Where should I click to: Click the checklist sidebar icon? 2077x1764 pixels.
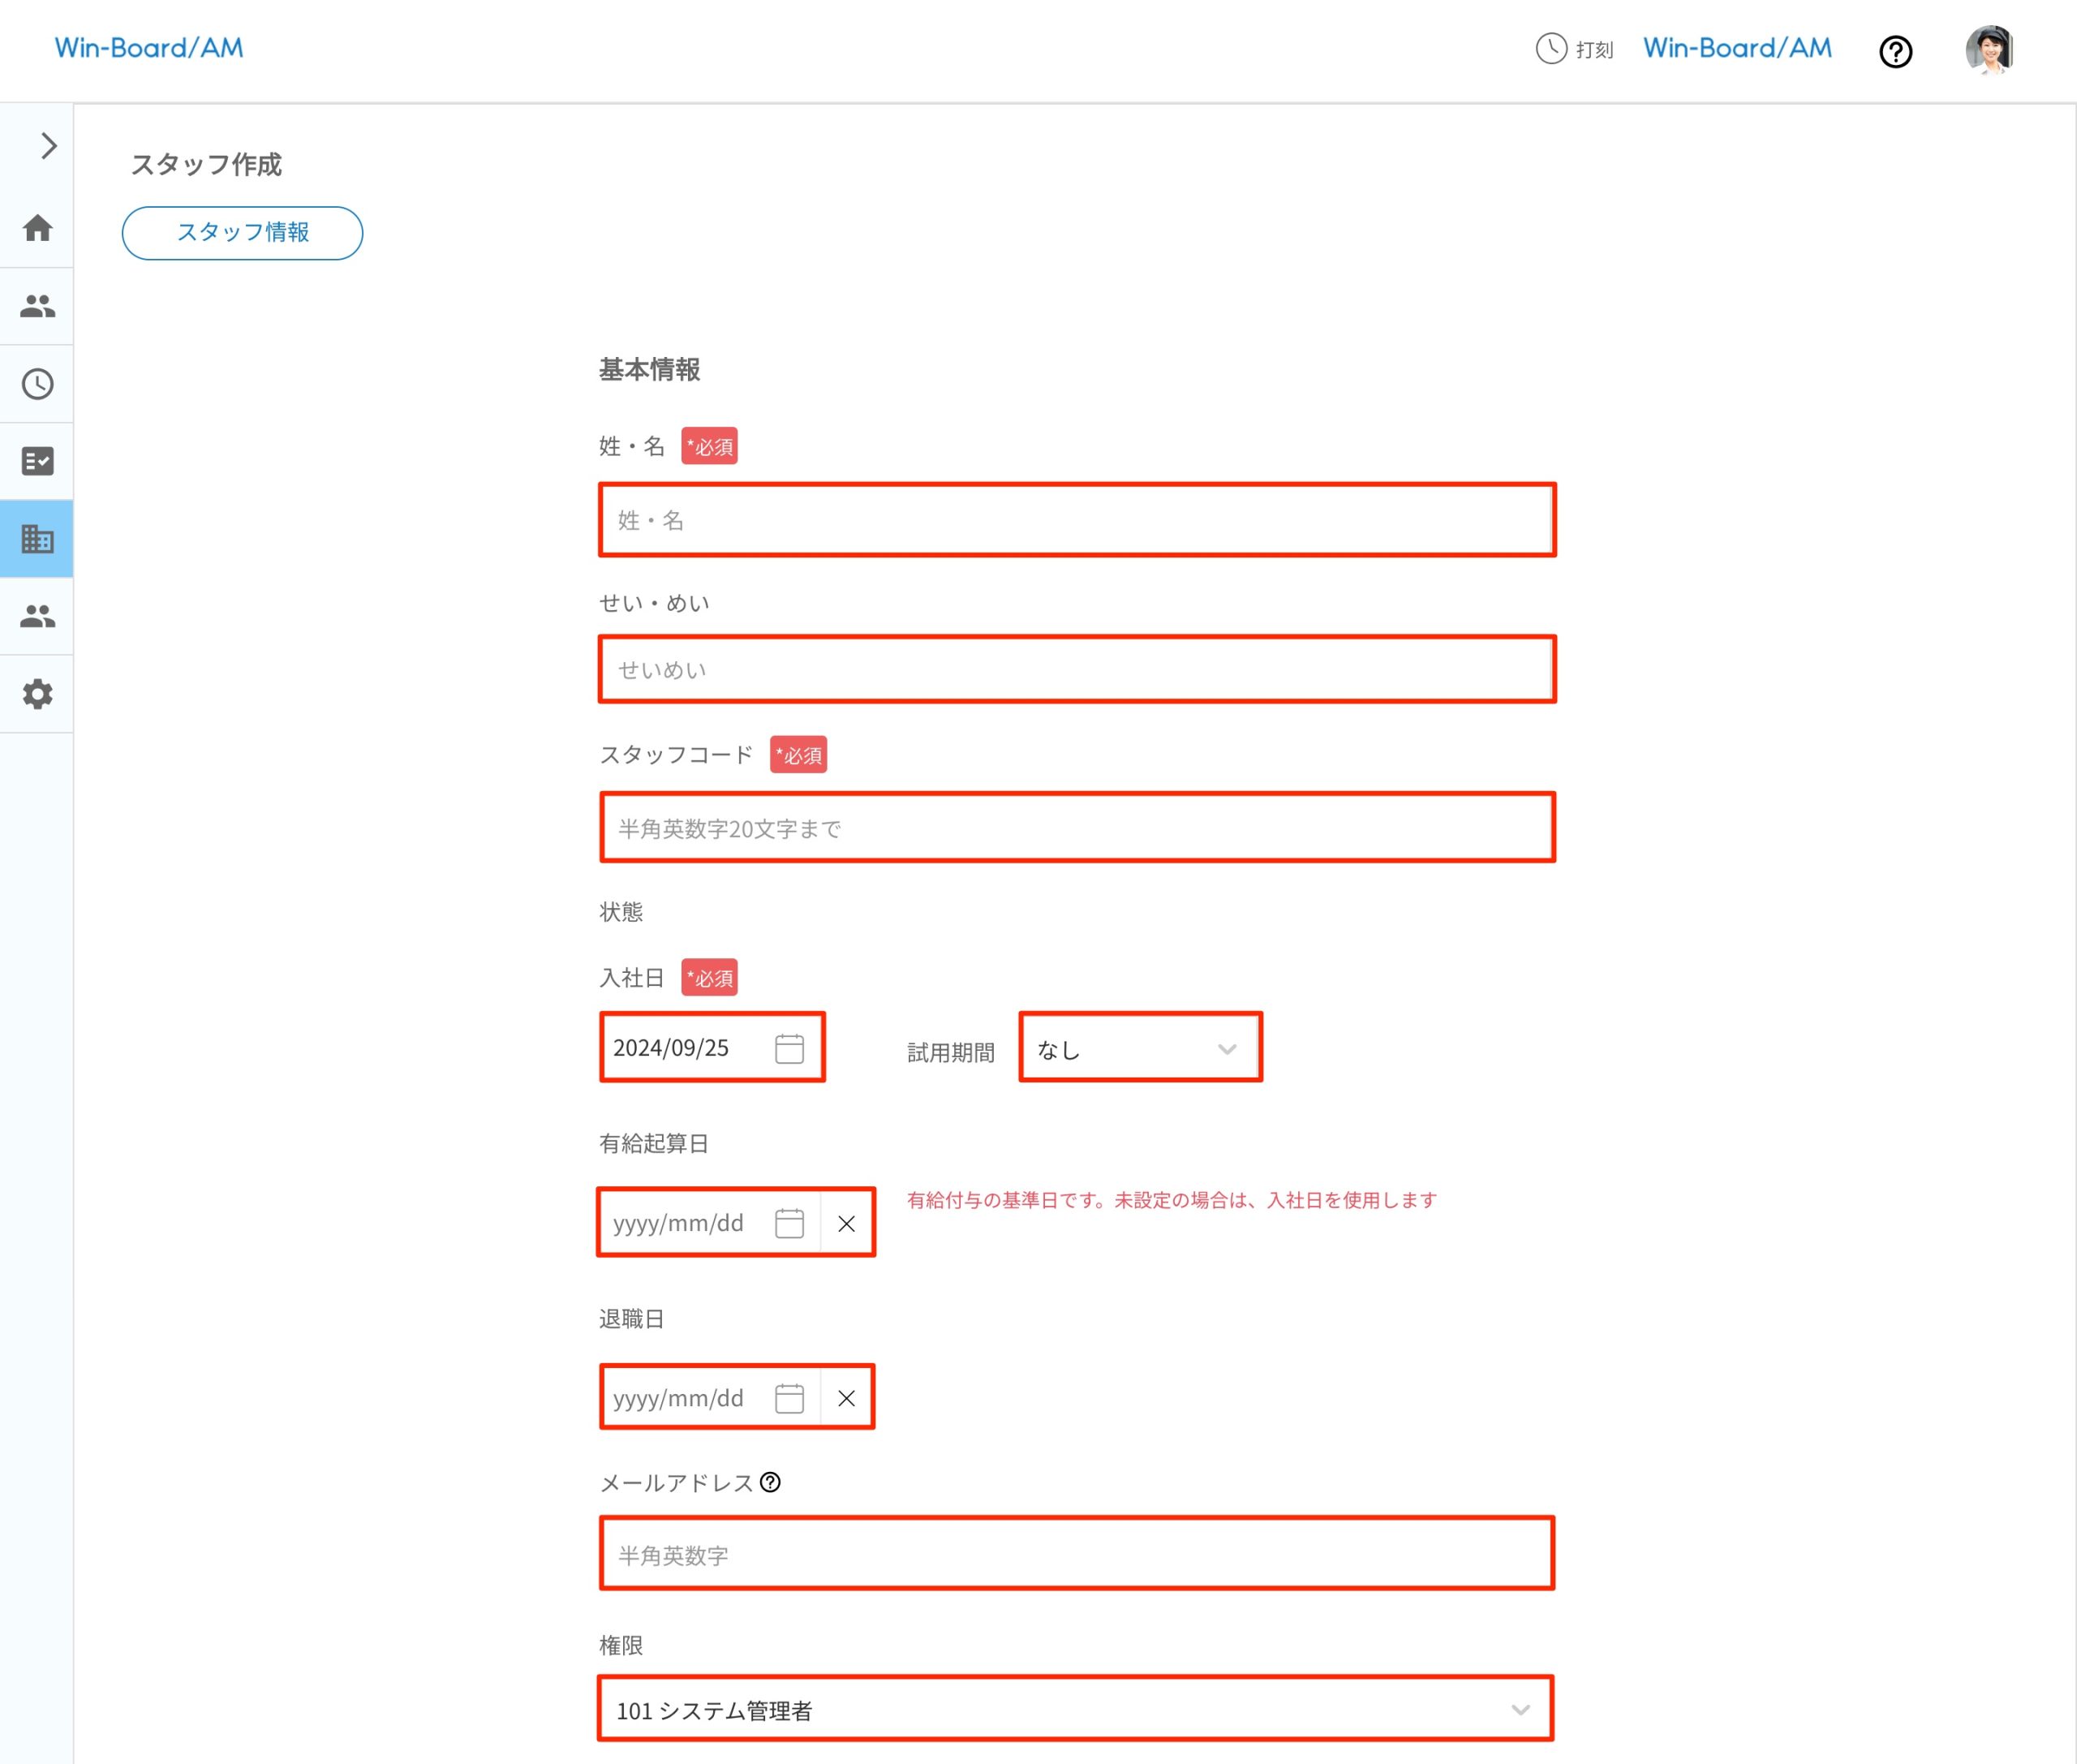(x=37, y=461)
